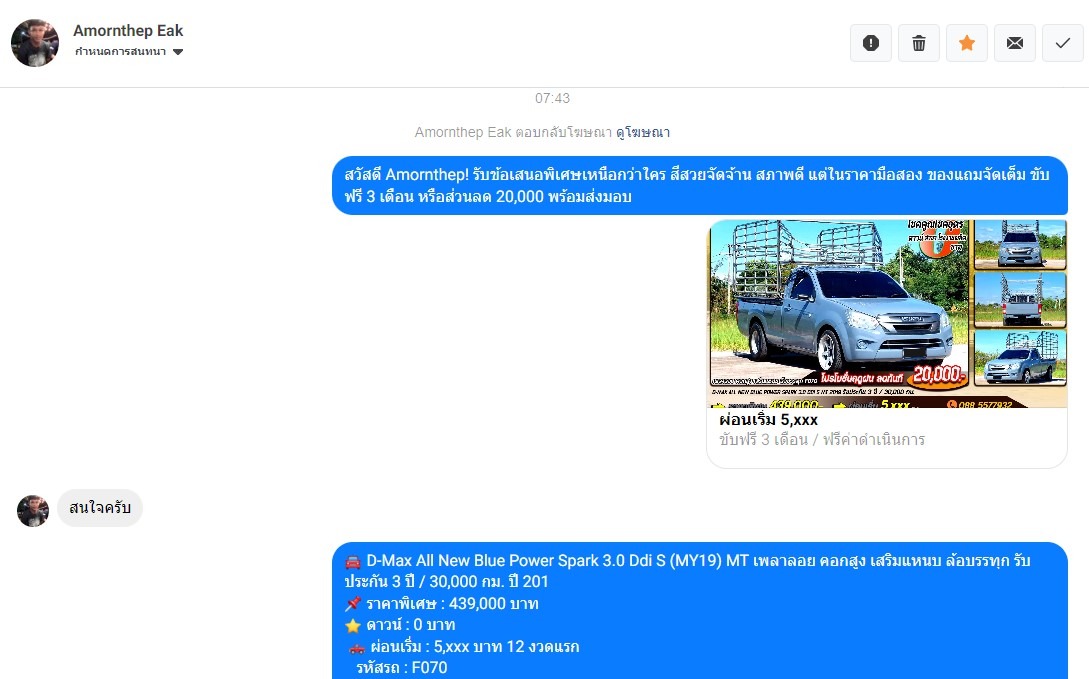Open Amornthep Eak header profile picture
Viewport: 1089px width, 679px height.
click(35, 43)
